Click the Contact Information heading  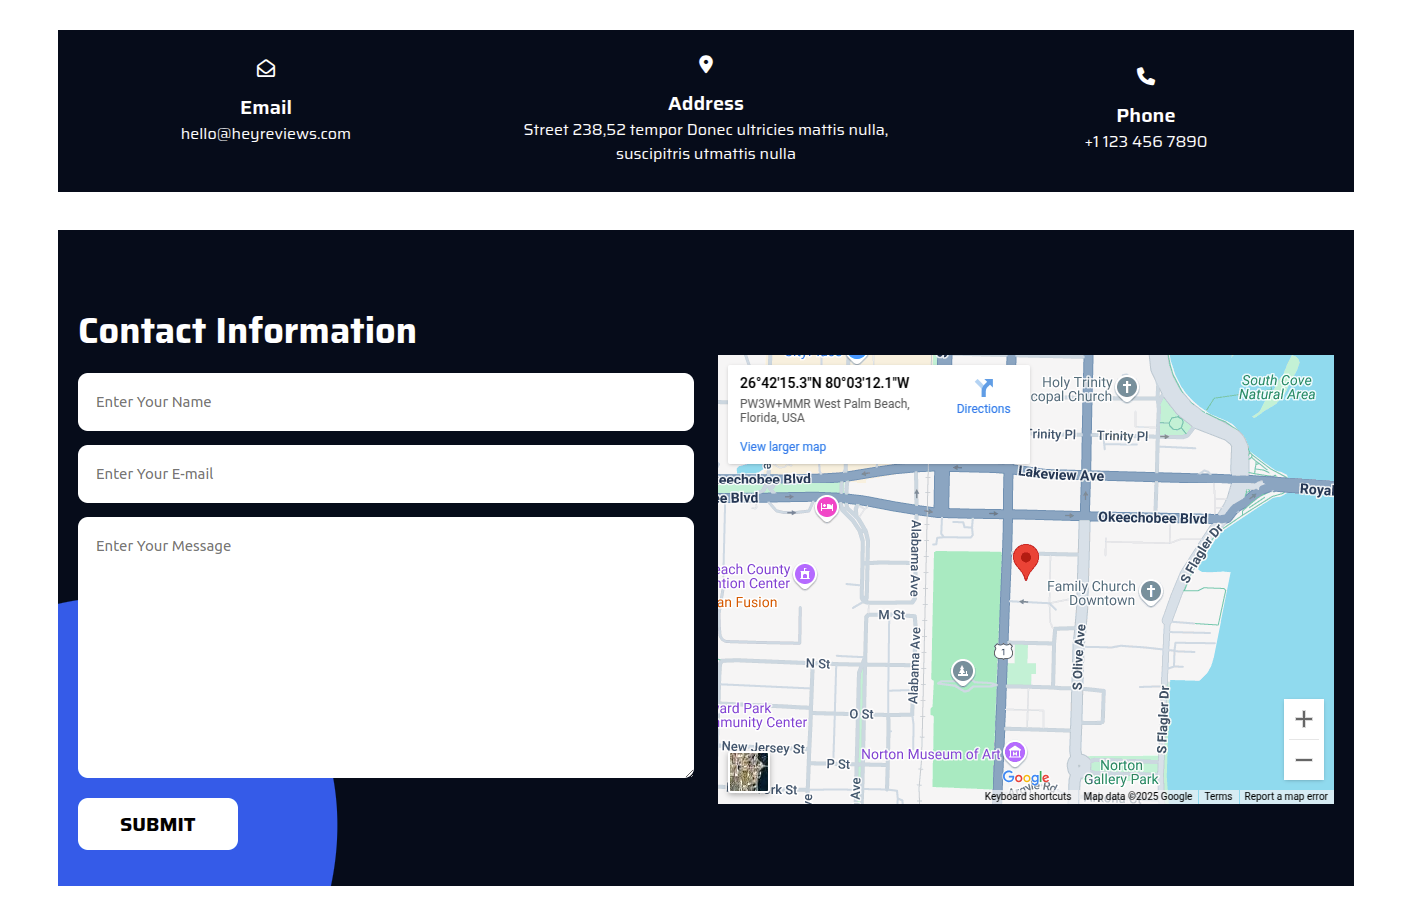247,331
